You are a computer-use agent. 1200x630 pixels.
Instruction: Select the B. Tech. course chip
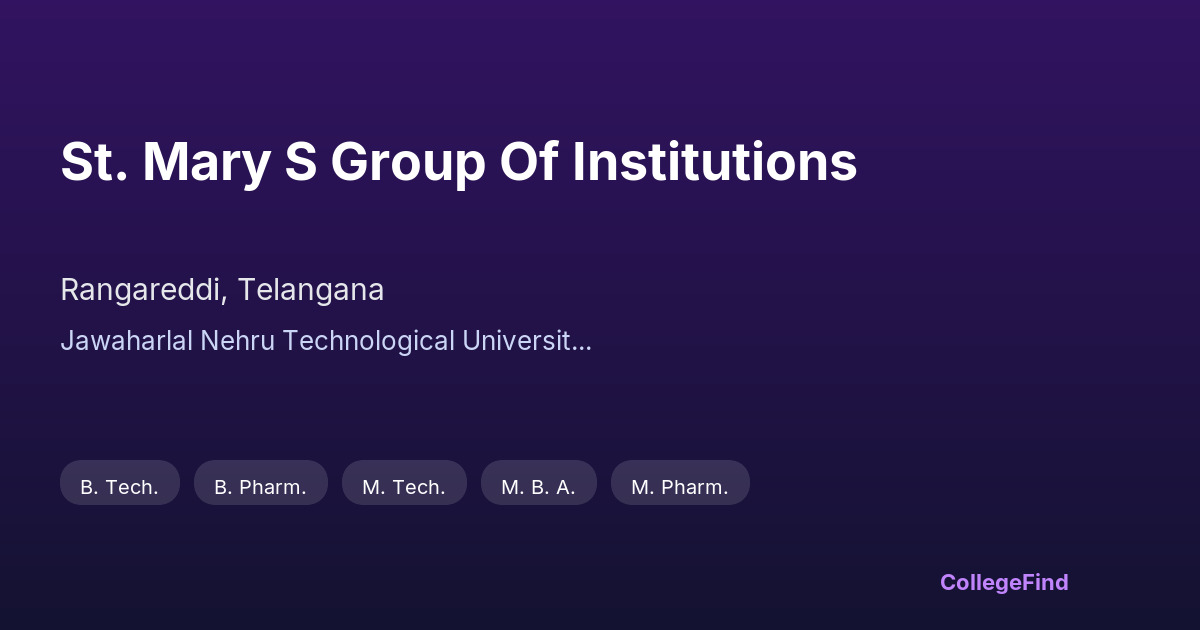click(x=120, y=483)
